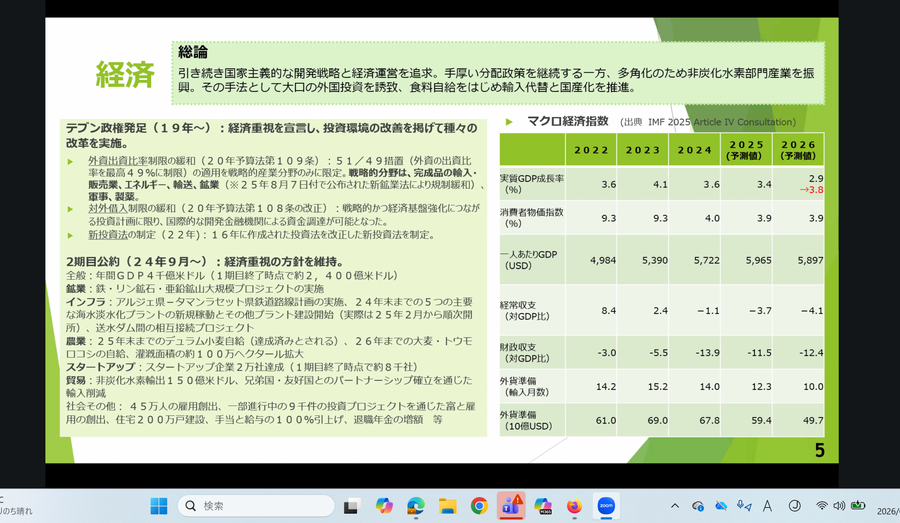Screen dimensions: 900x523
Task: Click the 総論 heading in the green box
Action: click(x=192, y=52)
